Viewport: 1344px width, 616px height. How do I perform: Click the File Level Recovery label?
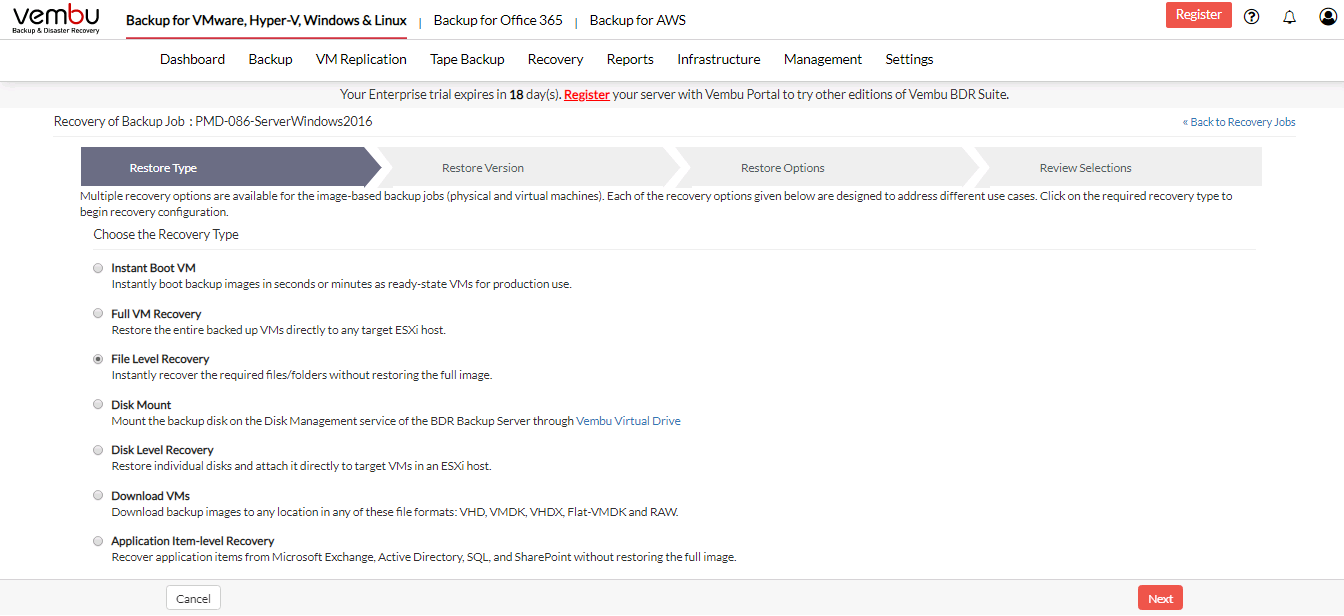pyautogui.click(x=160, y=359)
